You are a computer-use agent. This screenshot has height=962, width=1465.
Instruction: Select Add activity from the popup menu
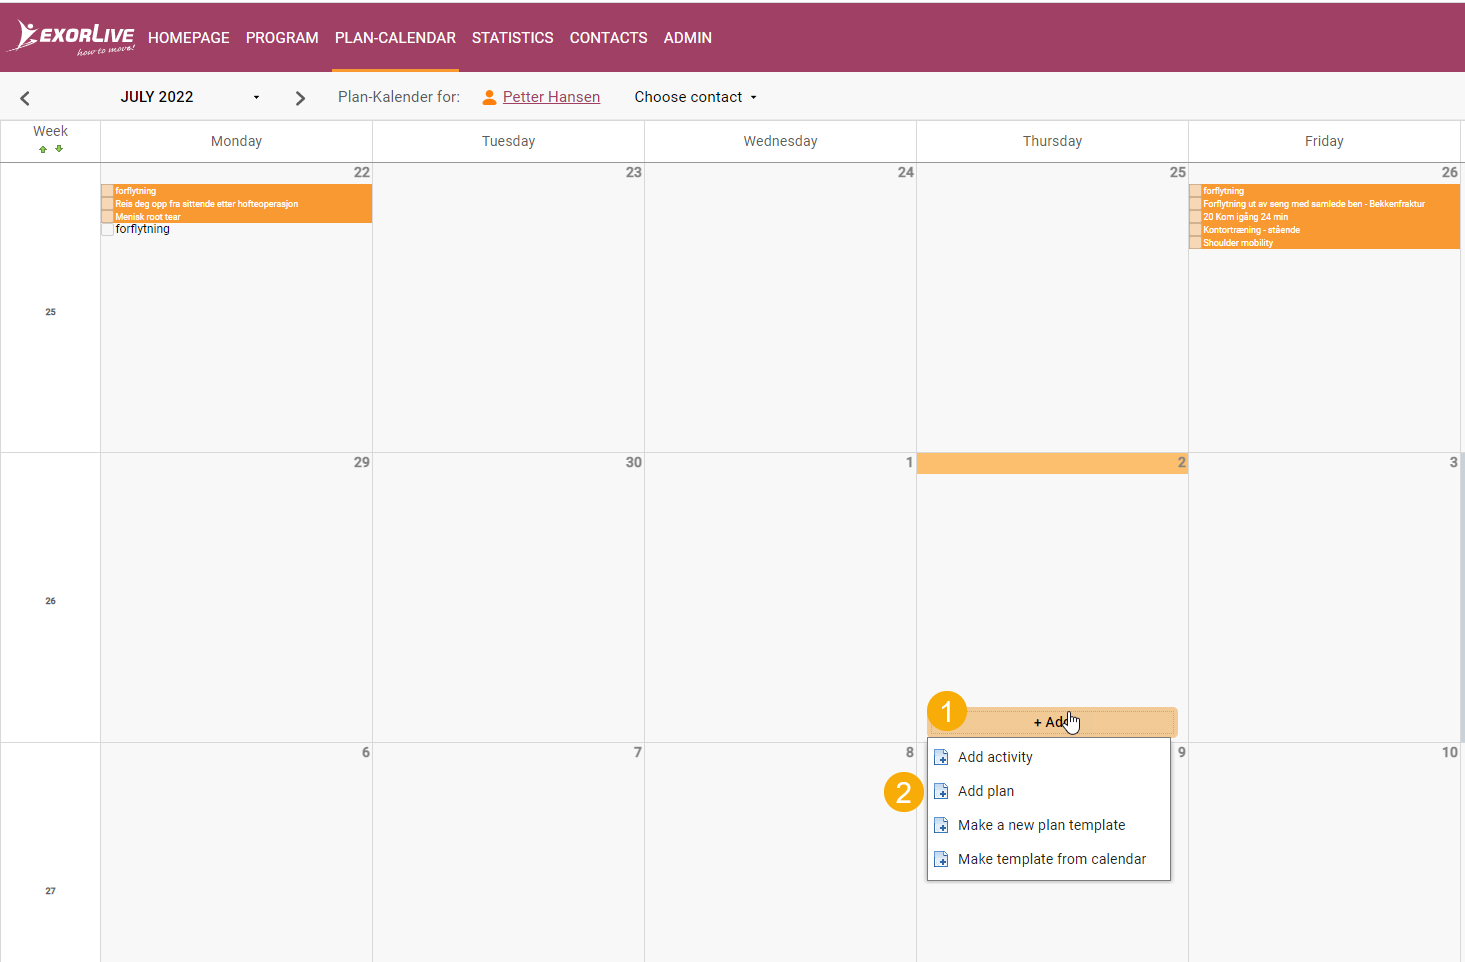(1049, 757)
